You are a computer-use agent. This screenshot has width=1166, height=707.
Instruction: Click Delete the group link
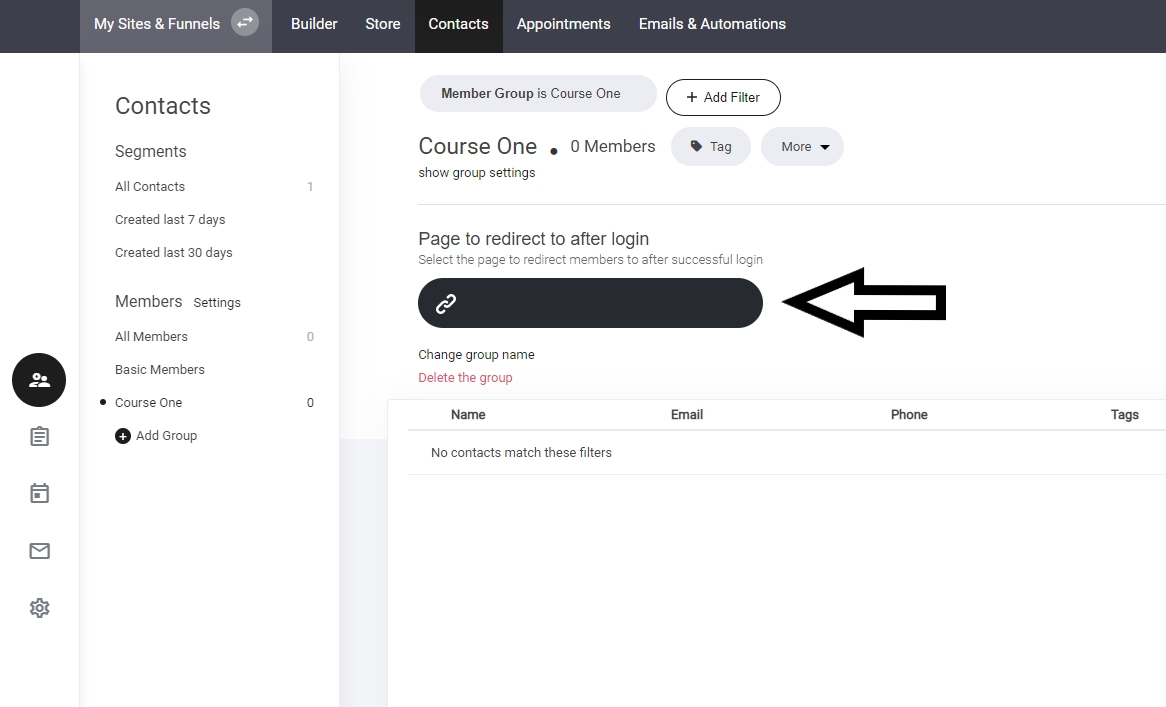pos(465,378)
